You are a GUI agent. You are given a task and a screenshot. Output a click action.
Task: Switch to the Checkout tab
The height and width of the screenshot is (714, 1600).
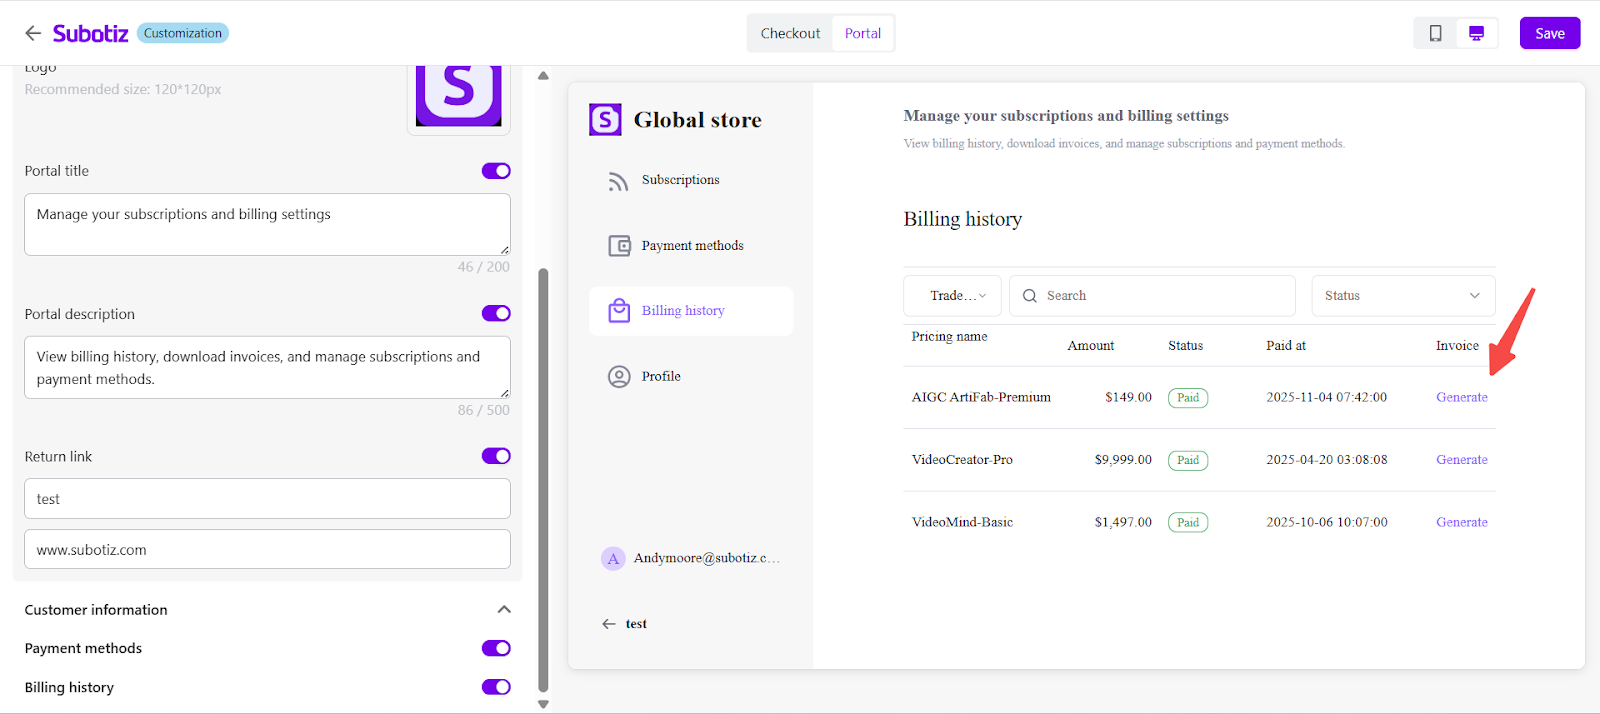click(790, 33)
